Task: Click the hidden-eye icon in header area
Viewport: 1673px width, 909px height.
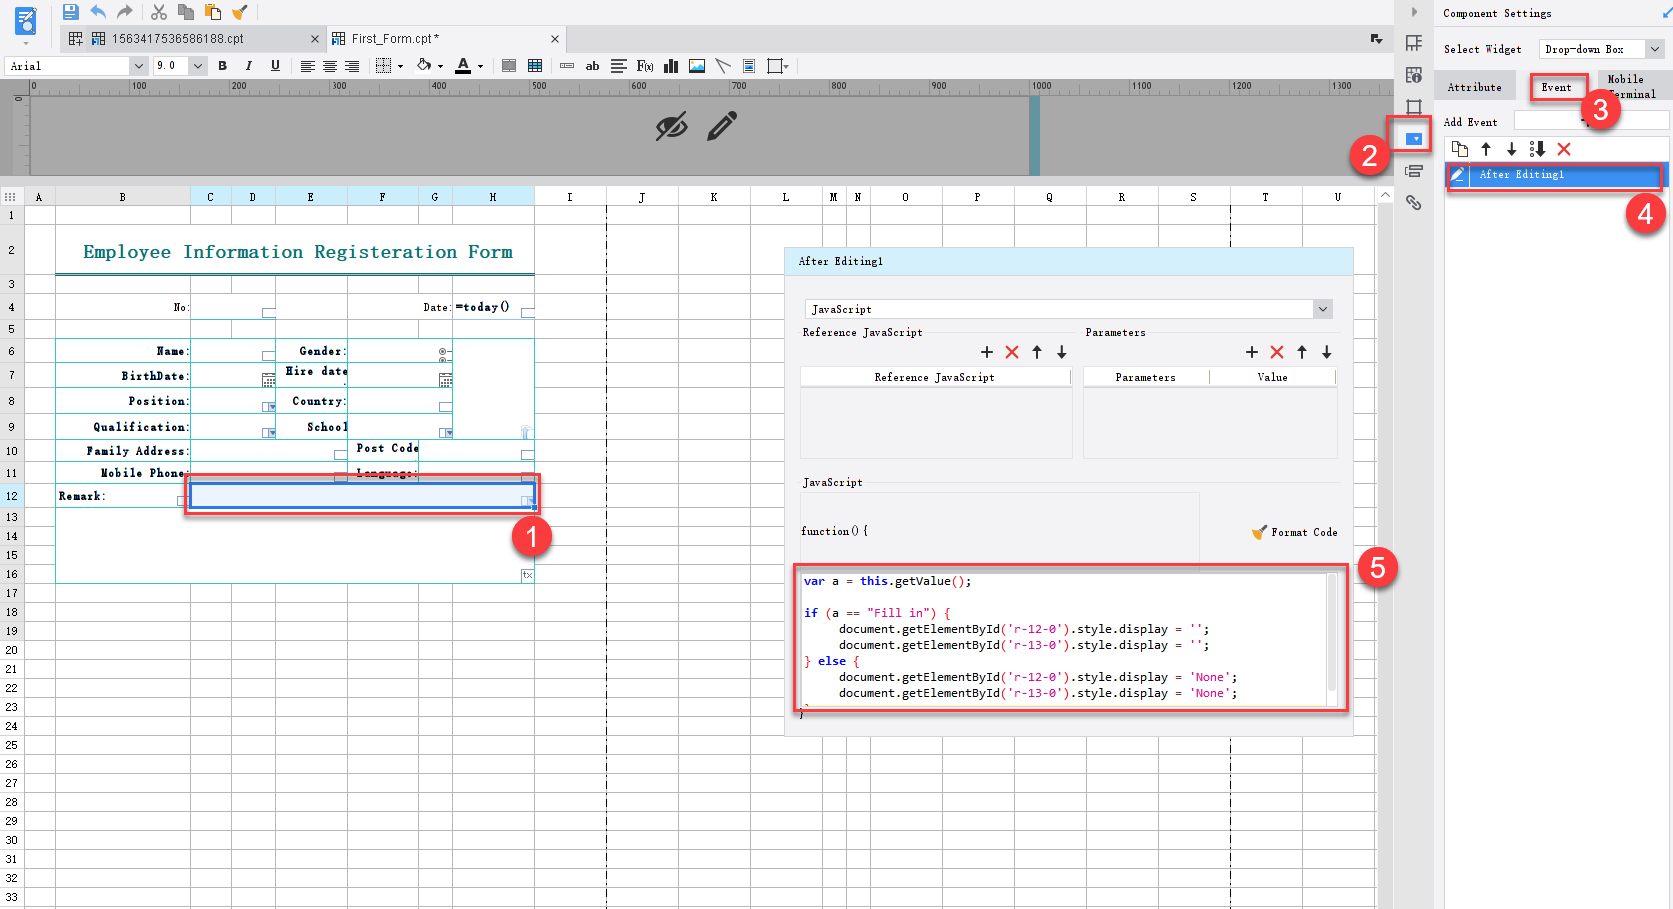Action: click(x=671, y=127)
